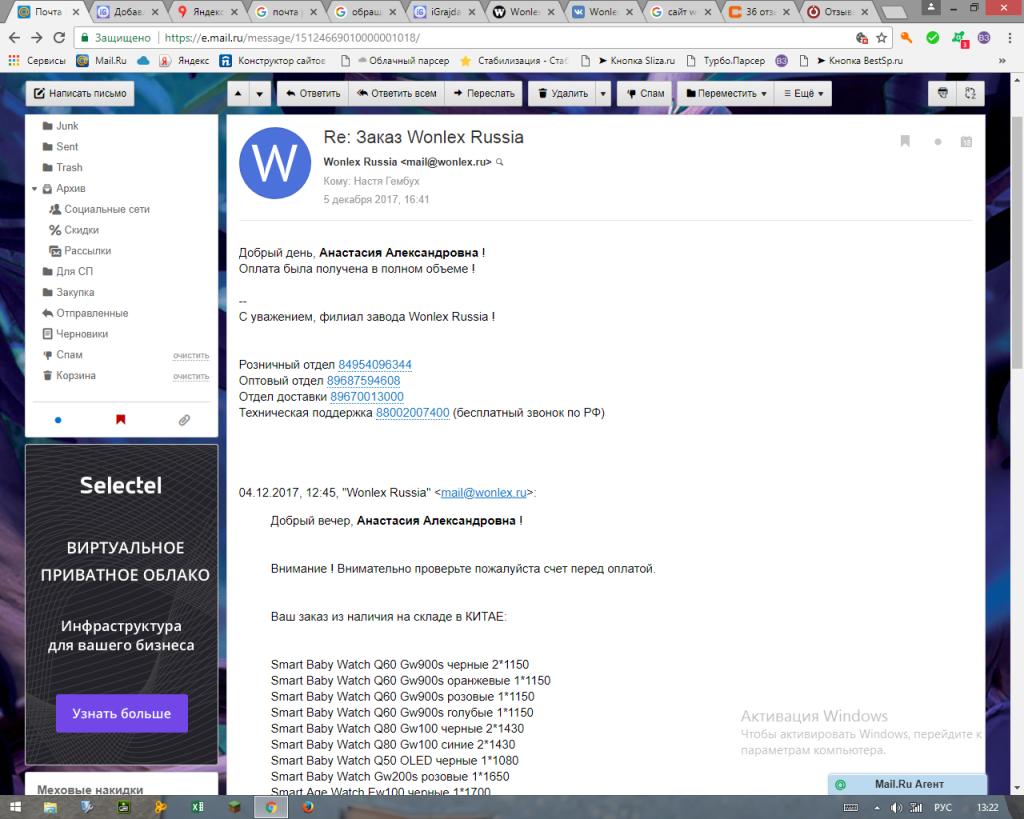
Task: Click delivery phone number 89670013000
Action: coord(367,397)
